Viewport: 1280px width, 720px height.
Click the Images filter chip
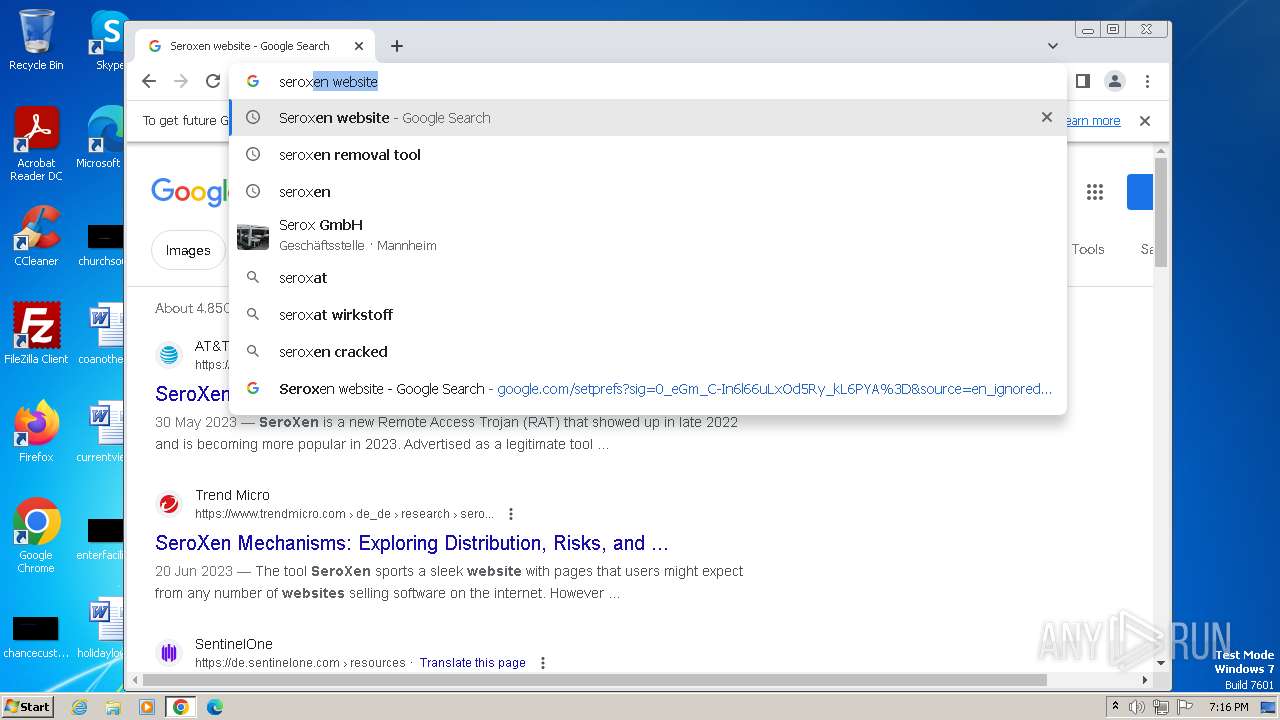click(188, 250)
